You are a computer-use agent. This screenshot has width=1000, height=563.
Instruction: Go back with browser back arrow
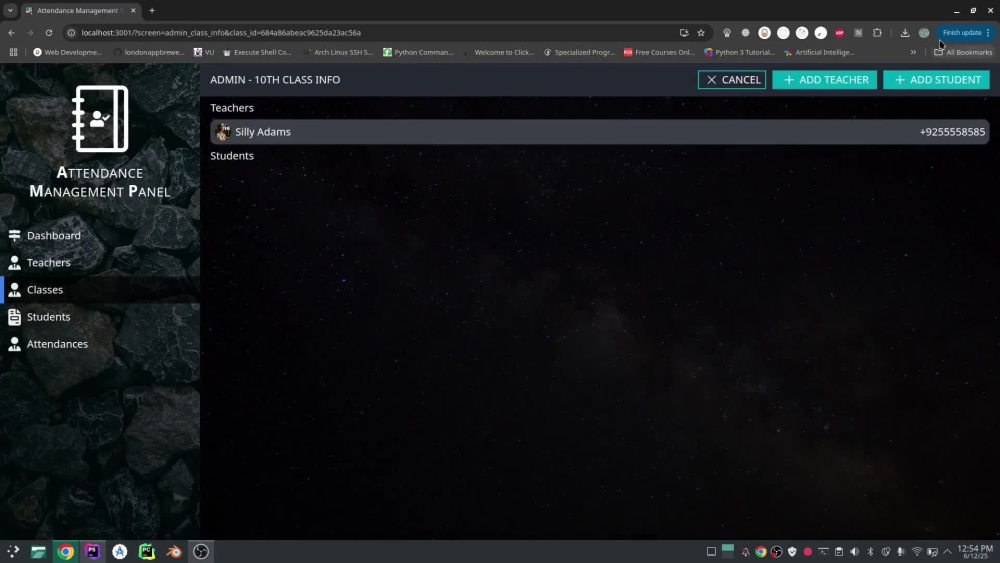point(11,33)
